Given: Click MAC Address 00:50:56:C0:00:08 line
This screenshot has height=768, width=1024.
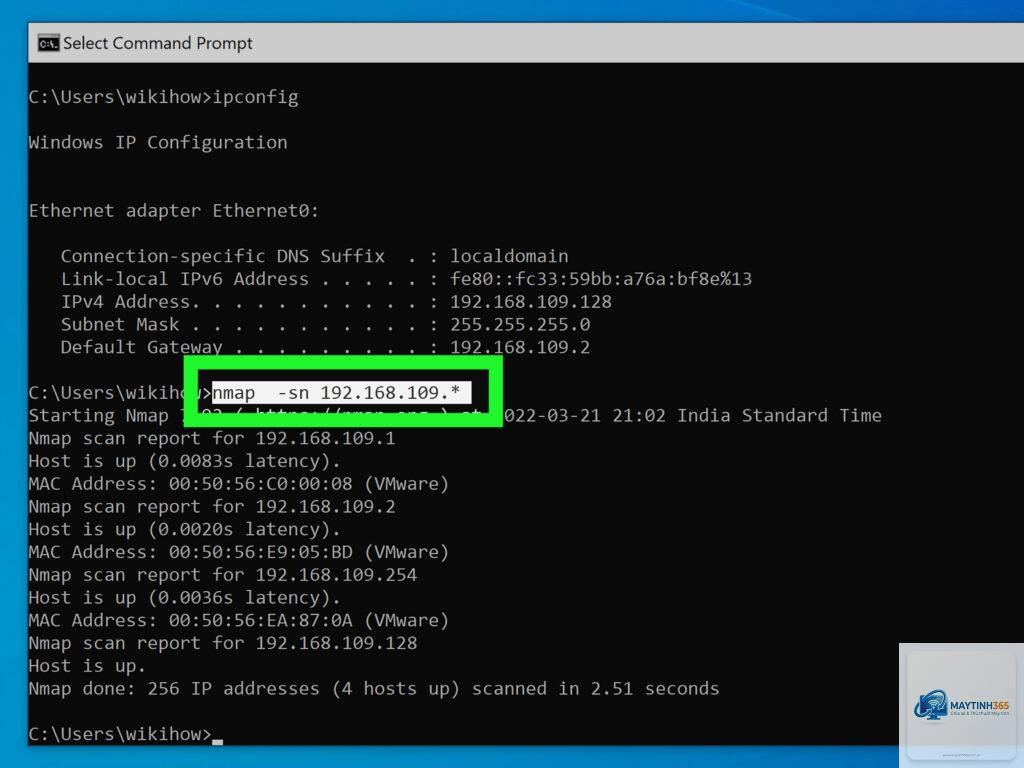Looking at the screenshot, I should [x=238, y=484].
